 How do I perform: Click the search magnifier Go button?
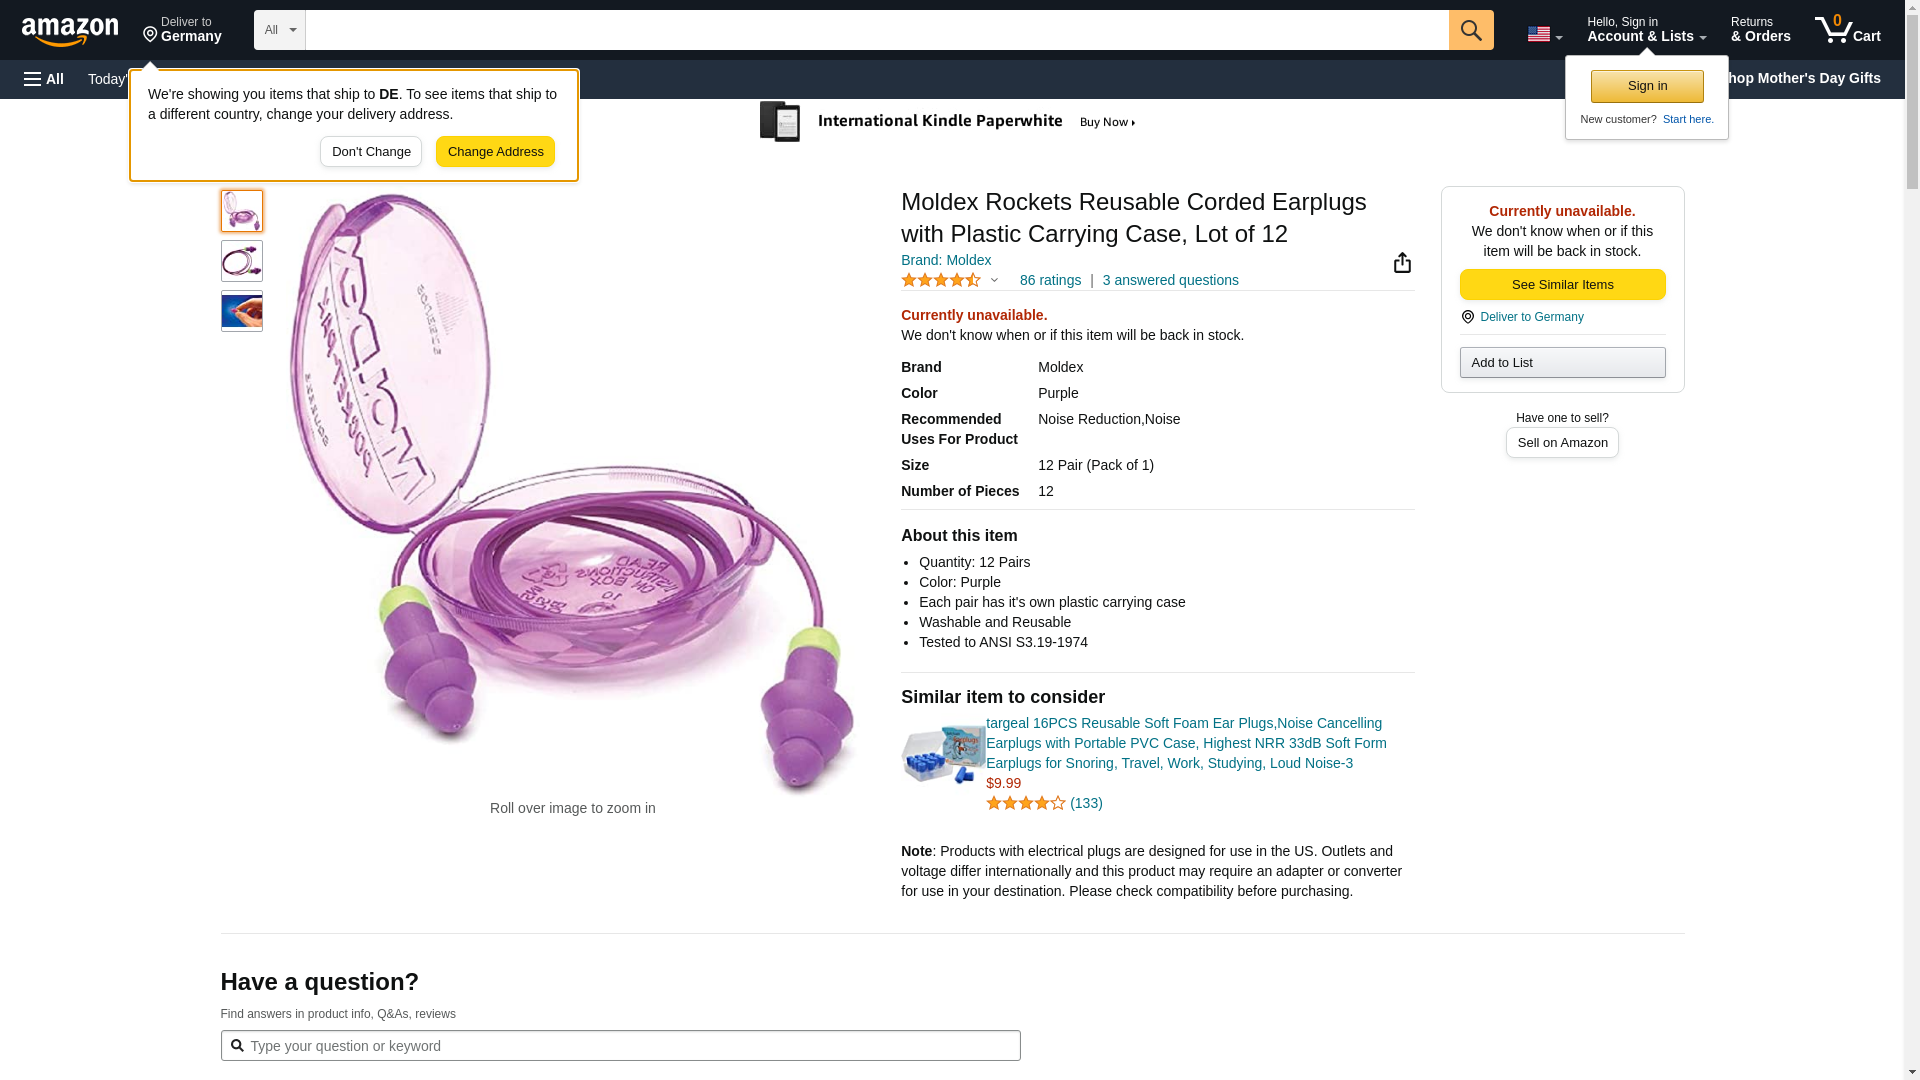pyautogui.click(x=1470, y=30)
